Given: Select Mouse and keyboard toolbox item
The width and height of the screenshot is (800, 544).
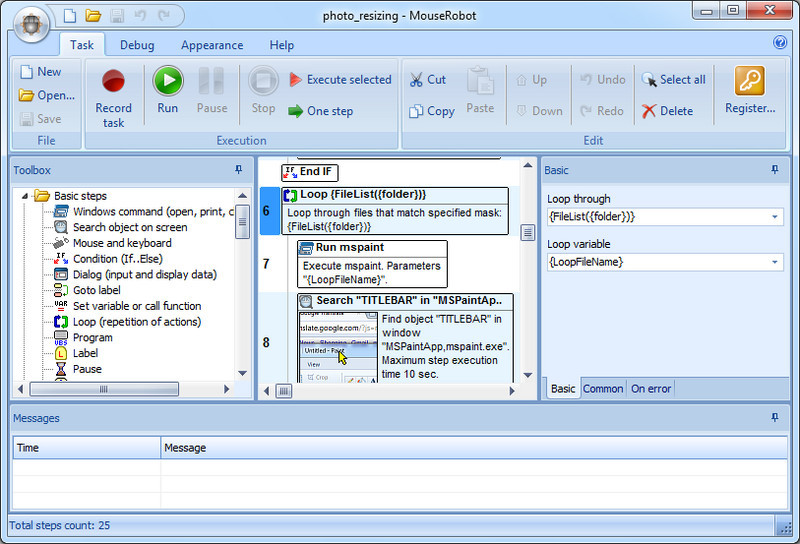Looking at the screenshot, I should coord(122,243).
